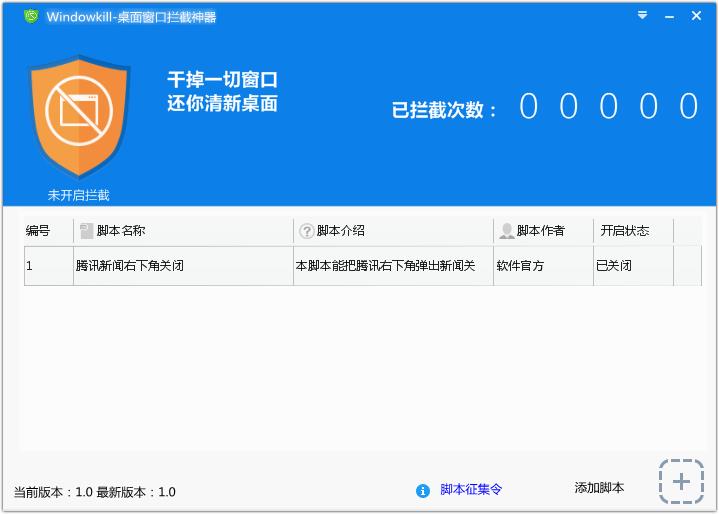Toggle the 已关闭 status of the script

pyautogui.click(x=614, y=266)
